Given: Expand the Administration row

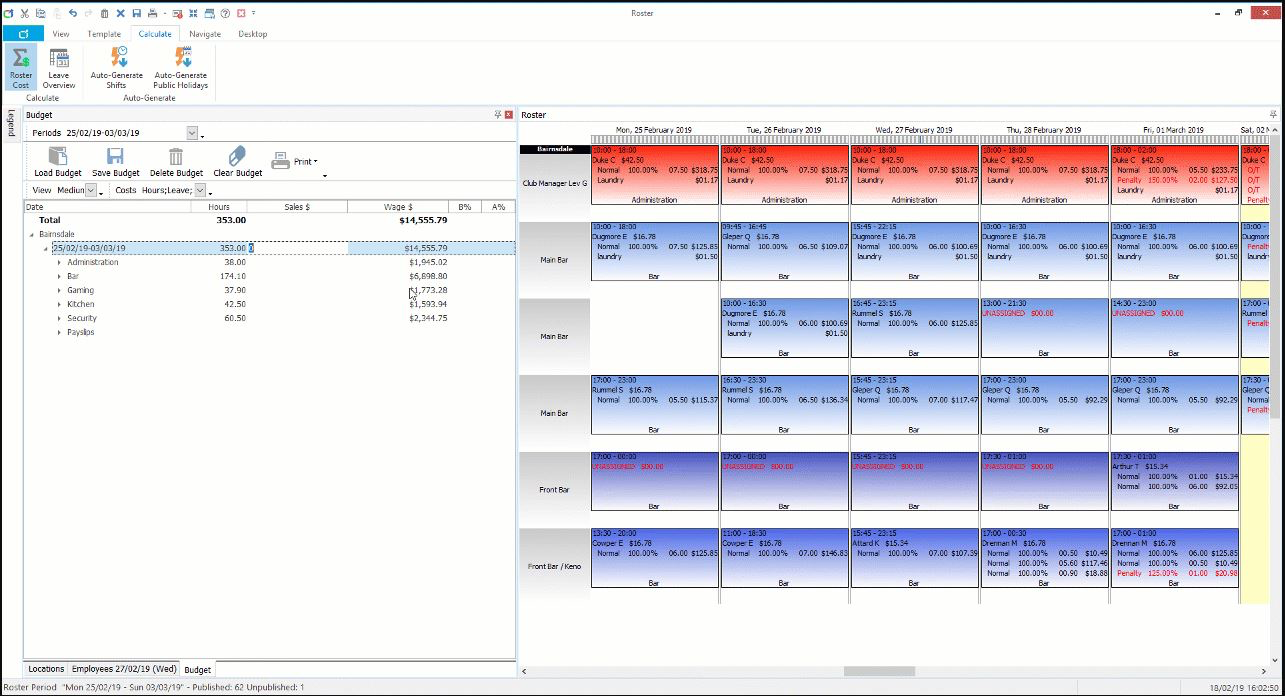Looking at the screenshot, I should [60, 262].
